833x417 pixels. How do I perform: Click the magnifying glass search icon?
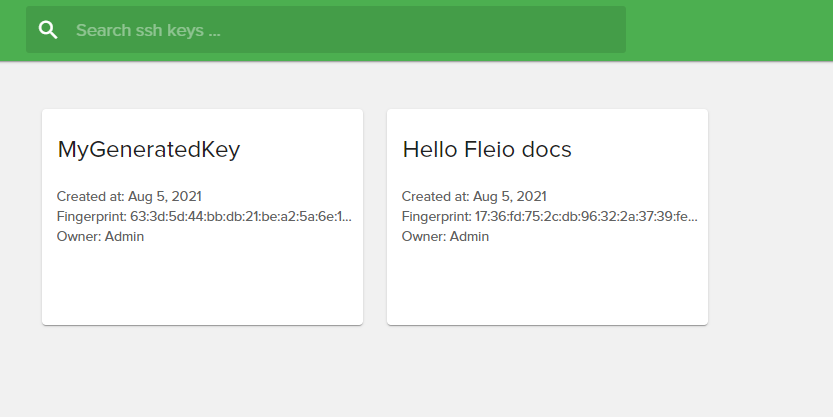48,30
